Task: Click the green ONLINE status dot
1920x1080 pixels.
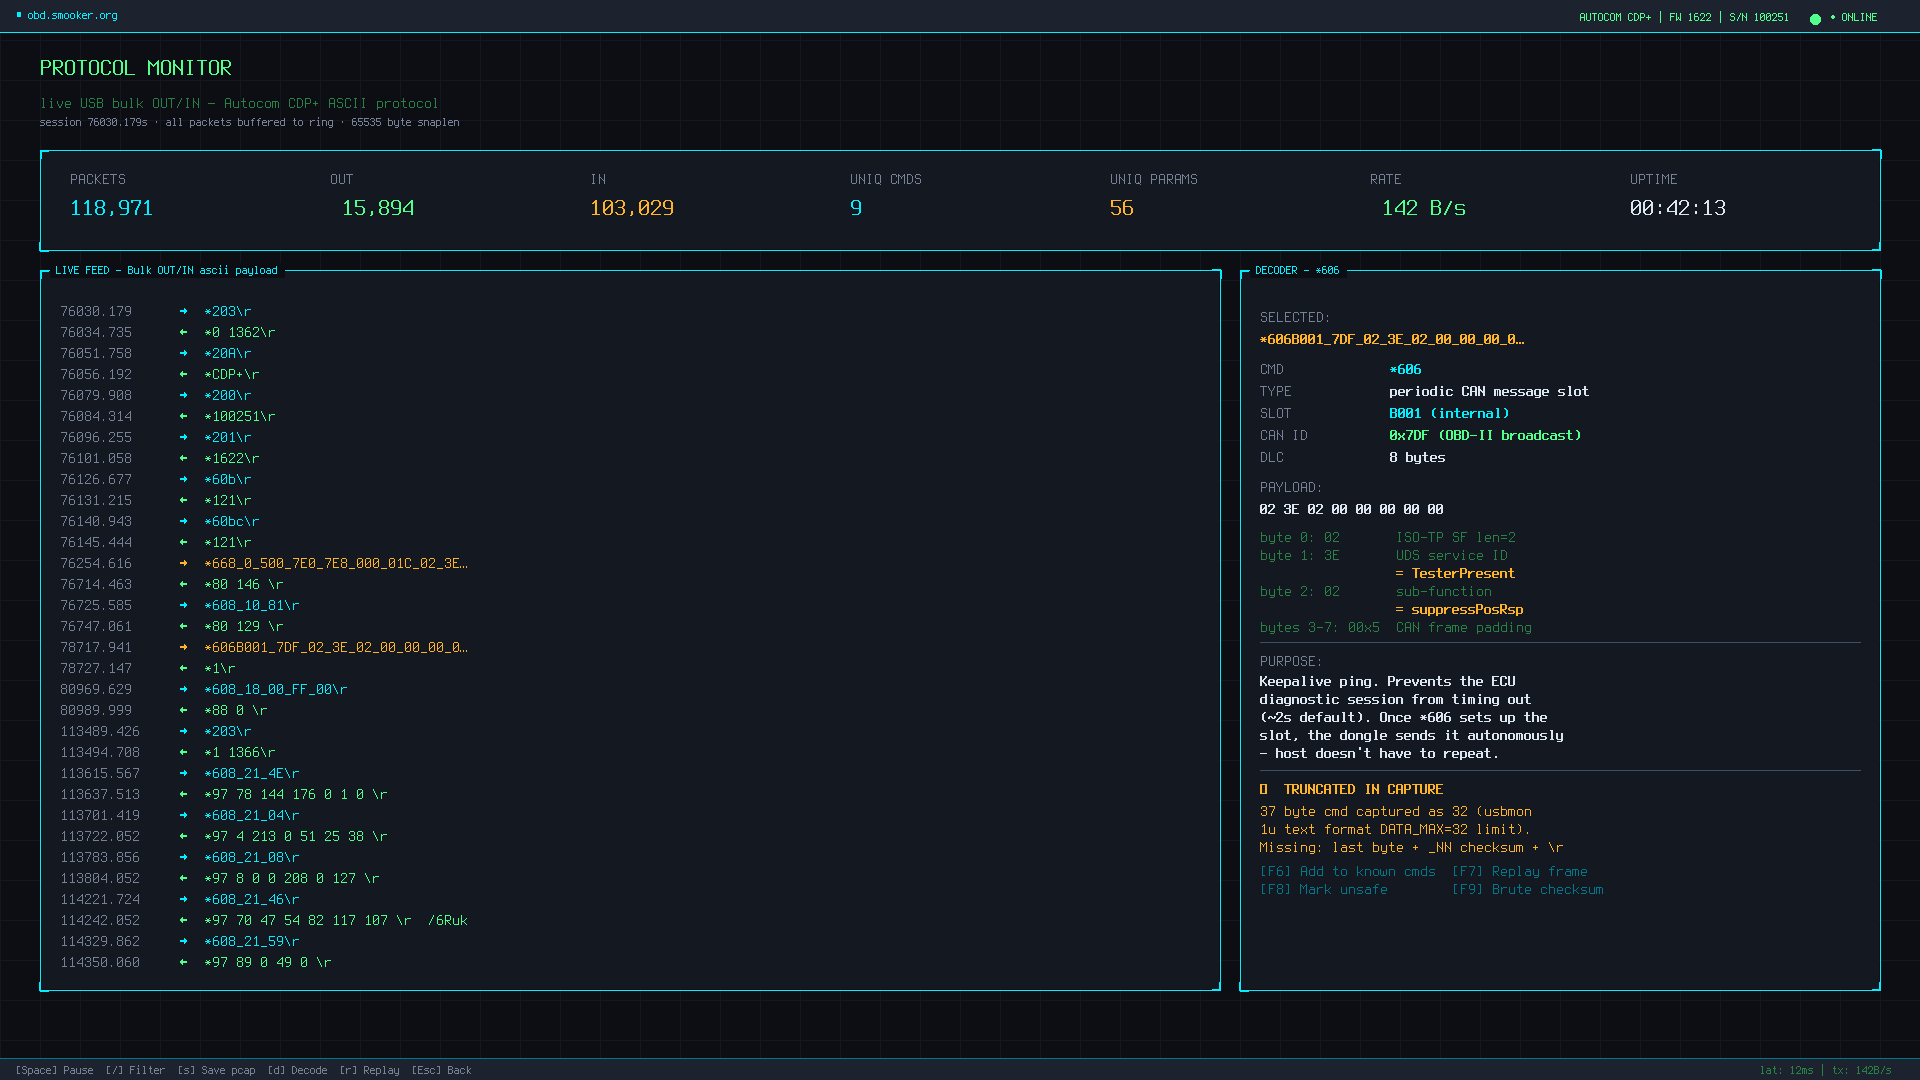Action: click(1816, 18)
